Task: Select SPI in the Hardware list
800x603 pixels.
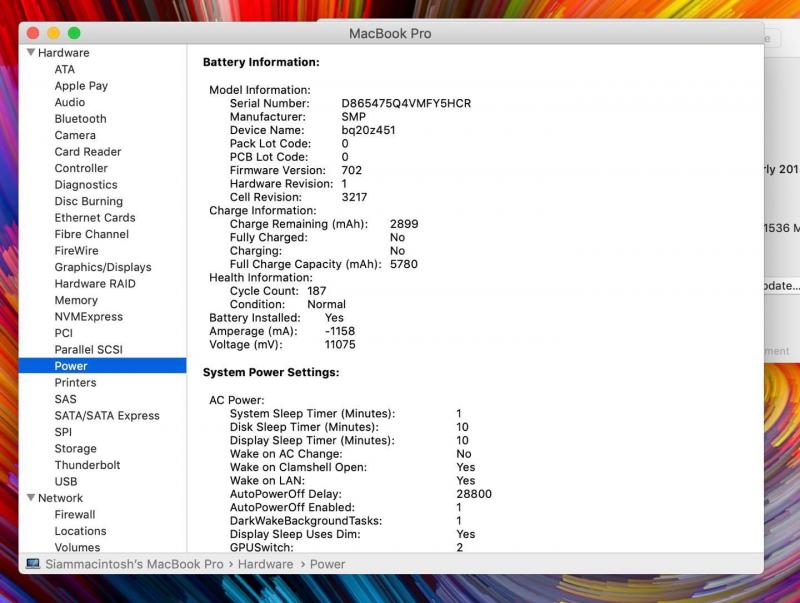Action: click(63, 432)
